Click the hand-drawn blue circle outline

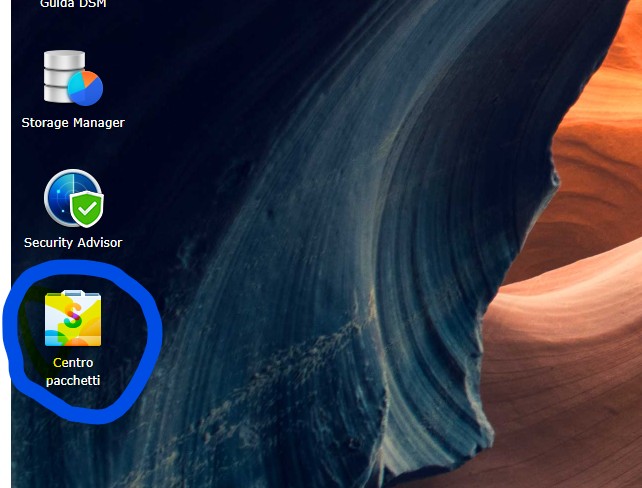pyautogui.click(x=150, y=322)
